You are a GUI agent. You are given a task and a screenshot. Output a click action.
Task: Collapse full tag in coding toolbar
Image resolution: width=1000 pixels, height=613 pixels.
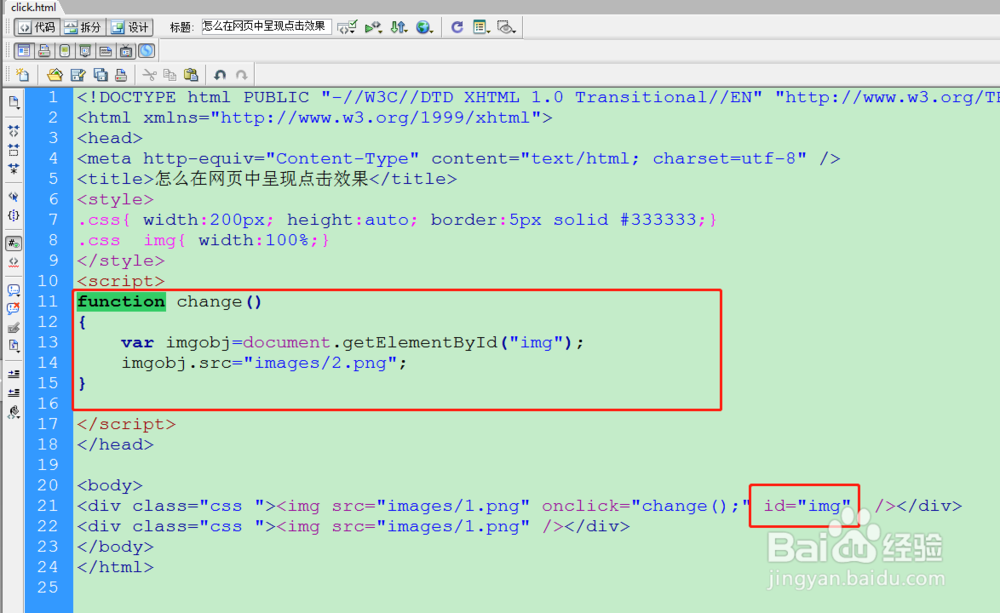tap(13, 131)
